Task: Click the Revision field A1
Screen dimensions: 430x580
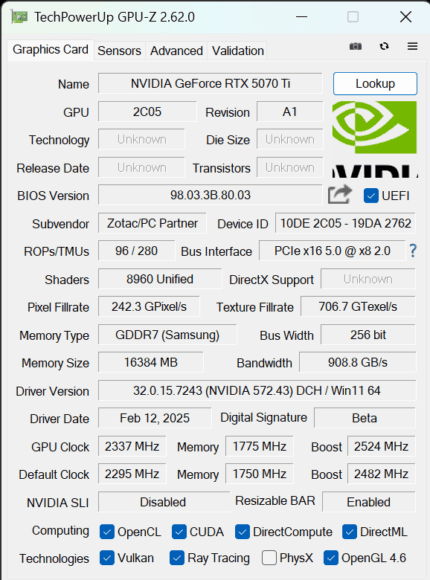Action: 290,112
